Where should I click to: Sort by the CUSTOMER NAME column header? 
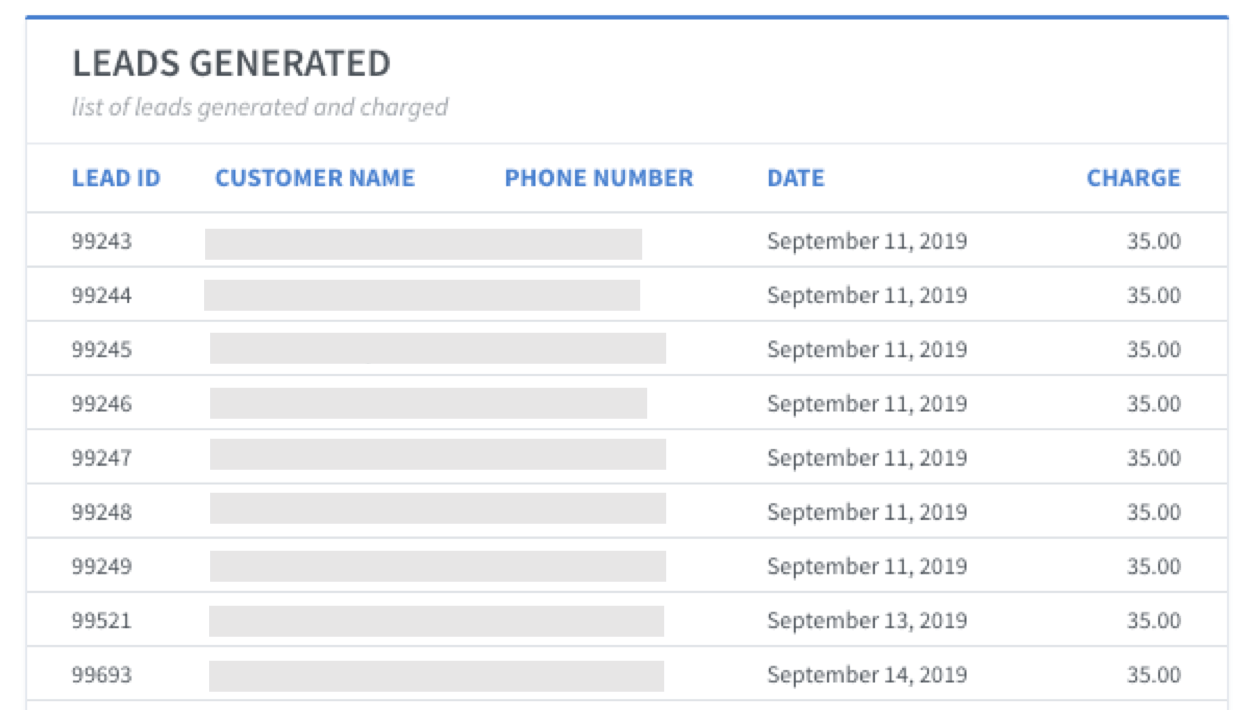pos(315,178)
